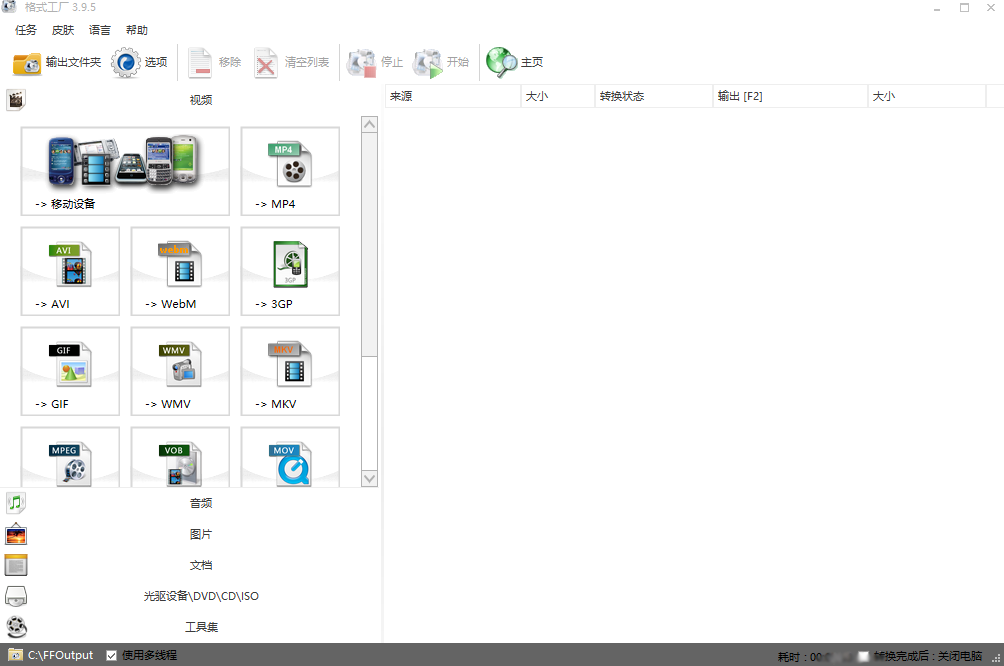
Task: Open the 任务 (Task) menu
Action: (x=25, y=30)
